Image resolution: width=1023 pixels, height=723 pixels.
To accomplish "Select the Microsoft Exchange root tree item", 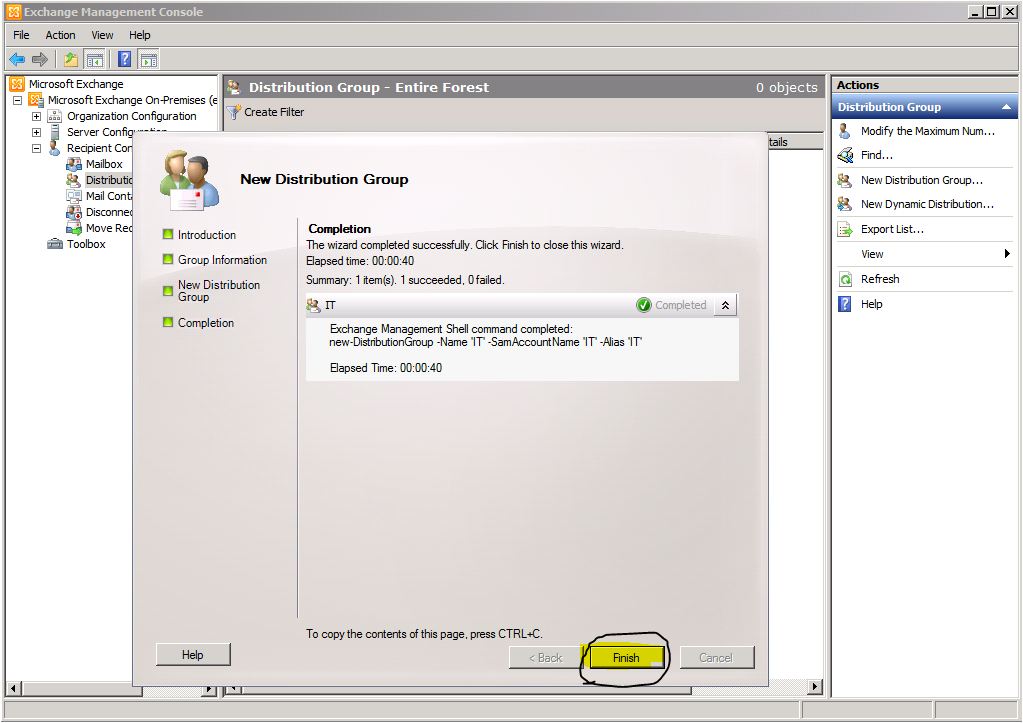I will pyautogui.click(x=76, y=84).
